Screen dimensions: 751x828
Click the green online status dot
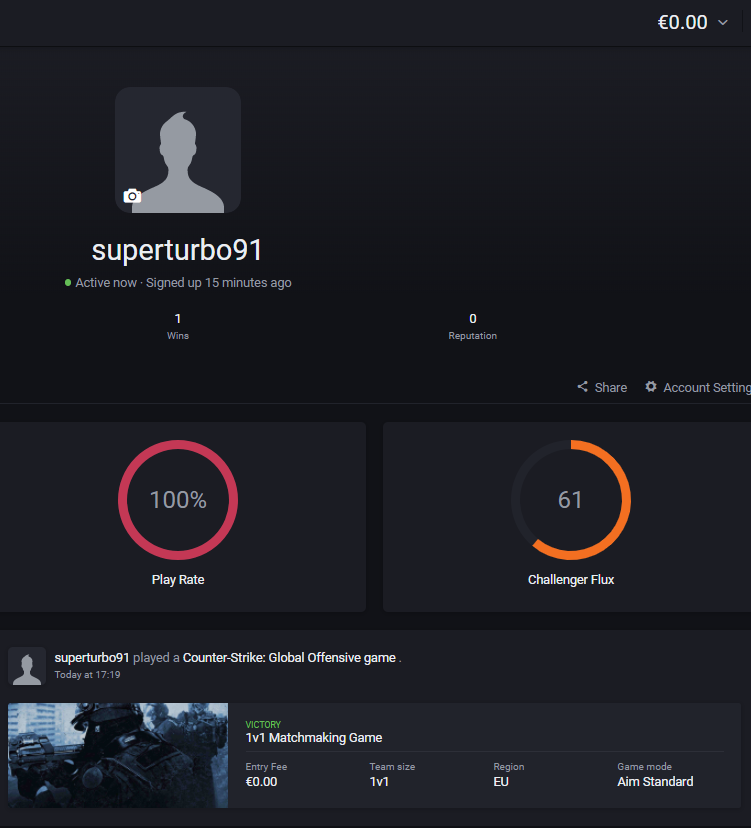point(68,283)
